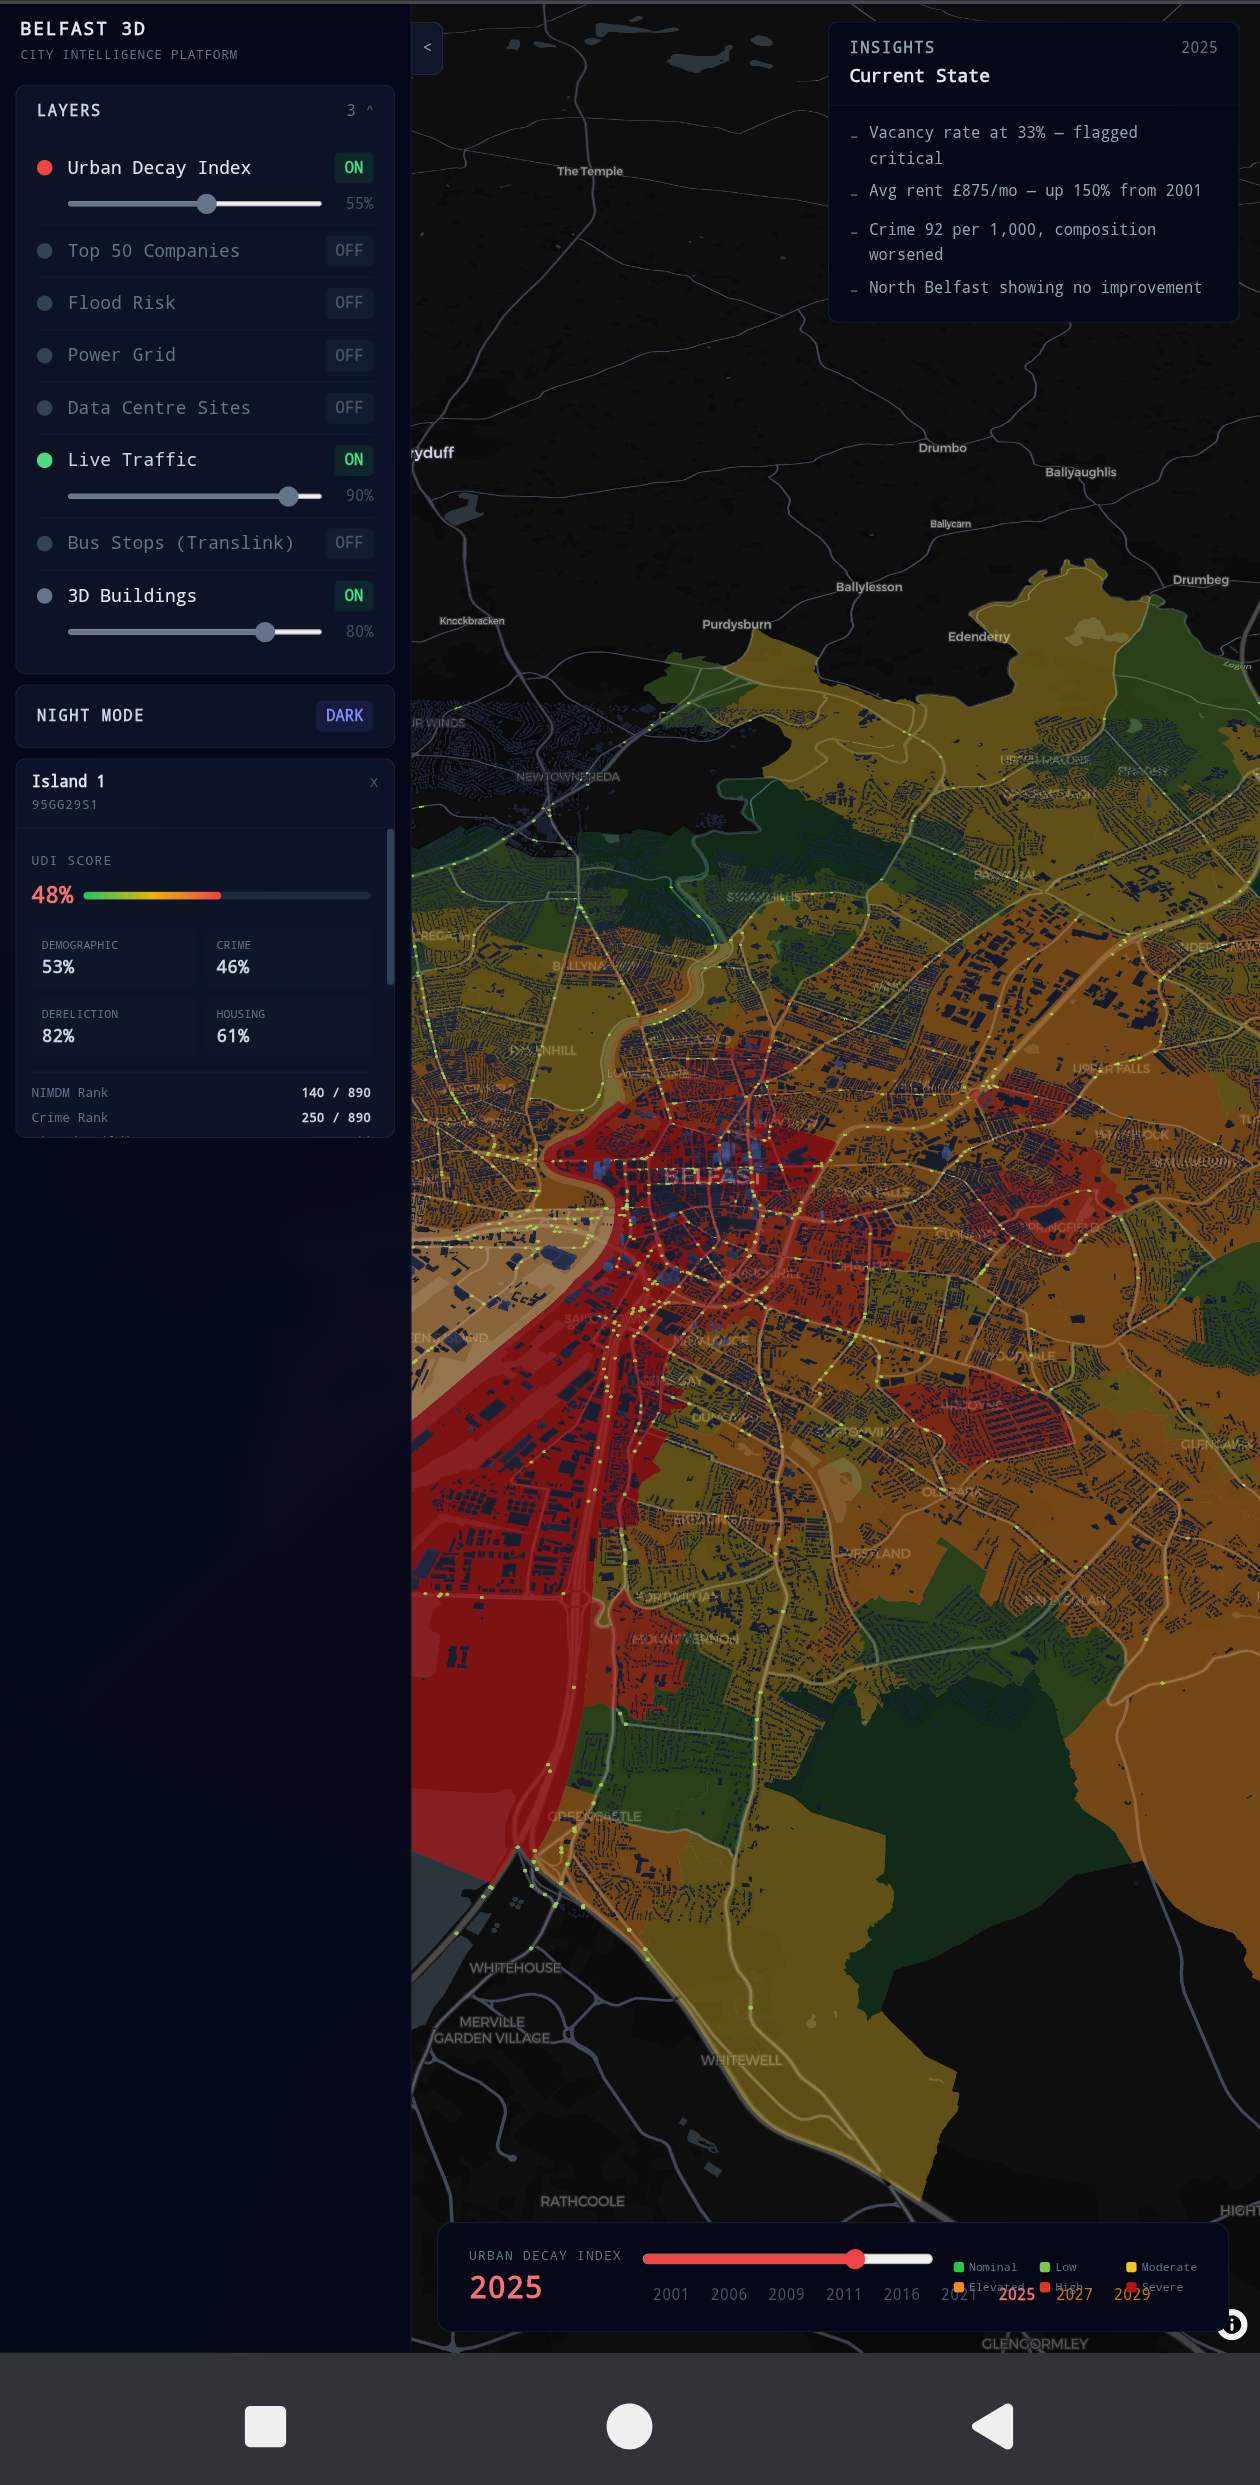This screenshot has width=1260, height=2485.
Task: Click the Drumbo map label
Action: (x=943, y=448)
